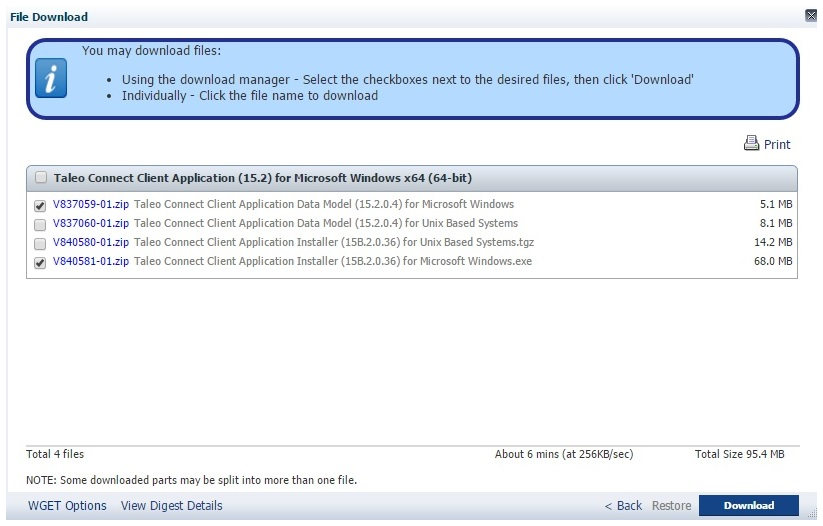Open the V837060-01.zip file link
The width and height of the screenshot is (823, 526).
pos(91,223)
